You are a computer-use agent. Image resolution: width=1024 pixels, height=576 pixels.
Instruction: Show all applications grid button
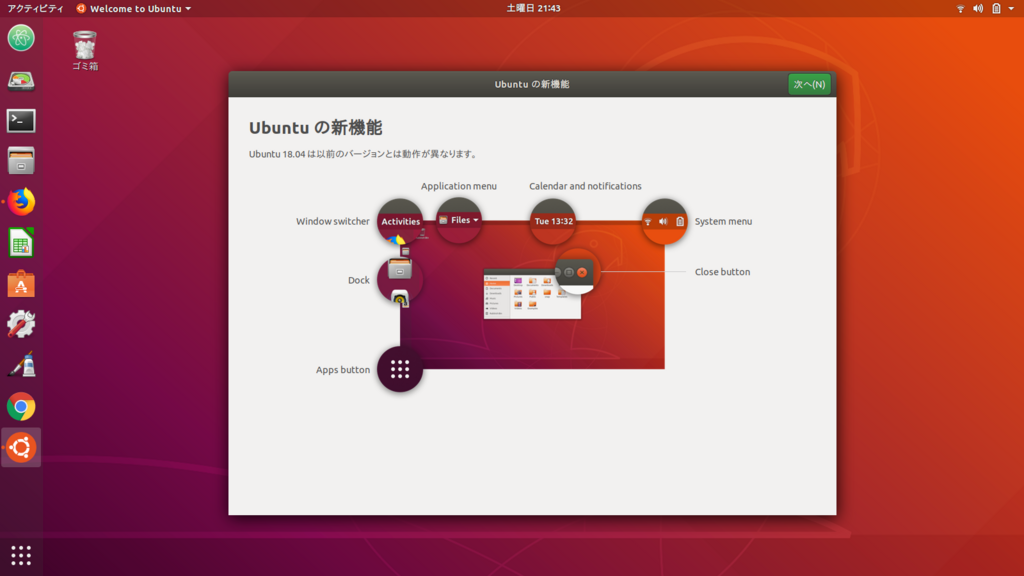click(21, 556)
